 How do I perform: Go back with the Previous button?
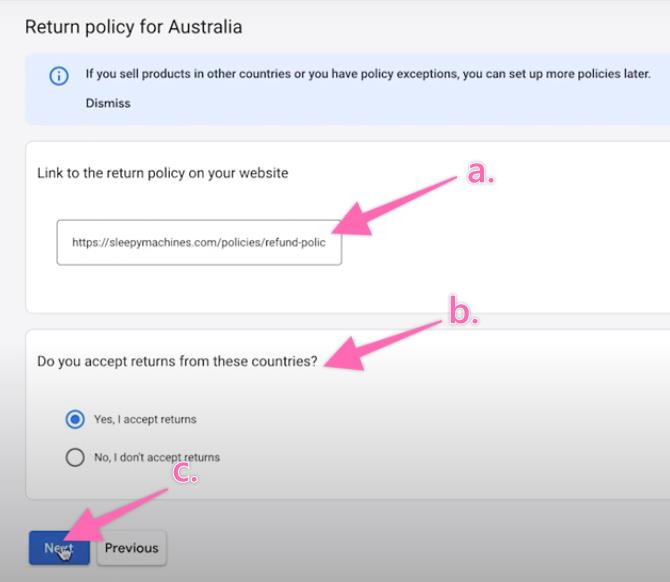[131, 548]
